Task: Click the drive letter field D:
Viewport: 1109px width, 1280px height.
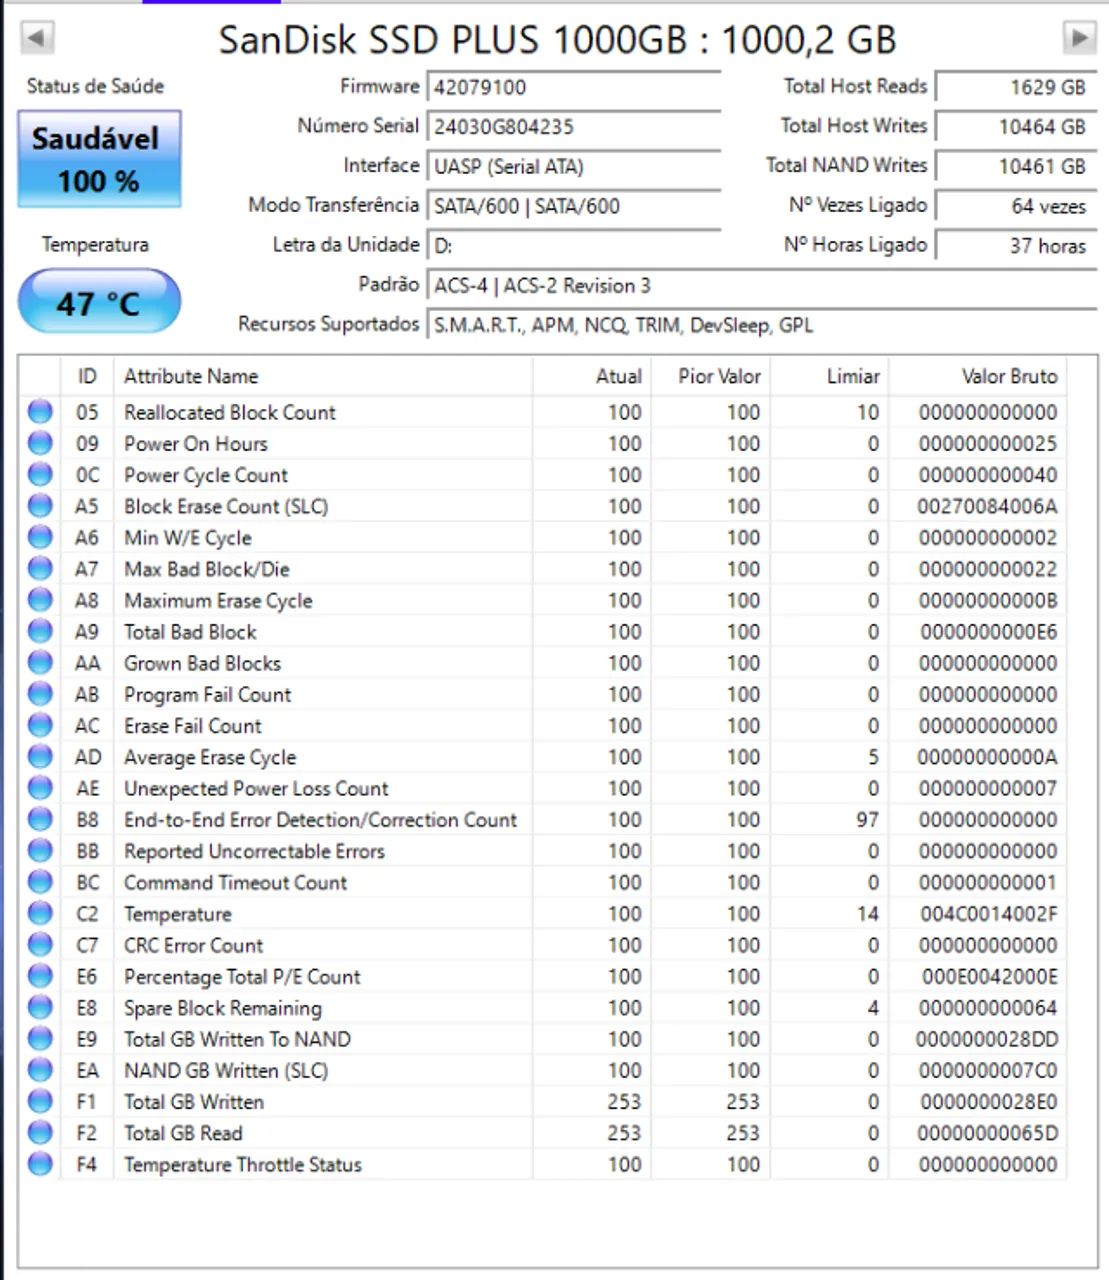Action: pos(574,246)
